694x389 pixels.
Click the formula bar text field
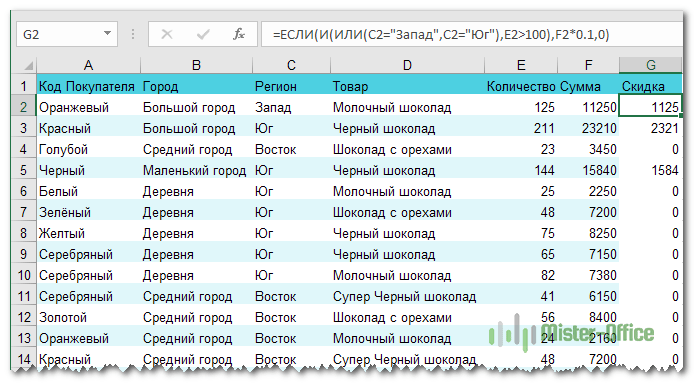(472, 34)
